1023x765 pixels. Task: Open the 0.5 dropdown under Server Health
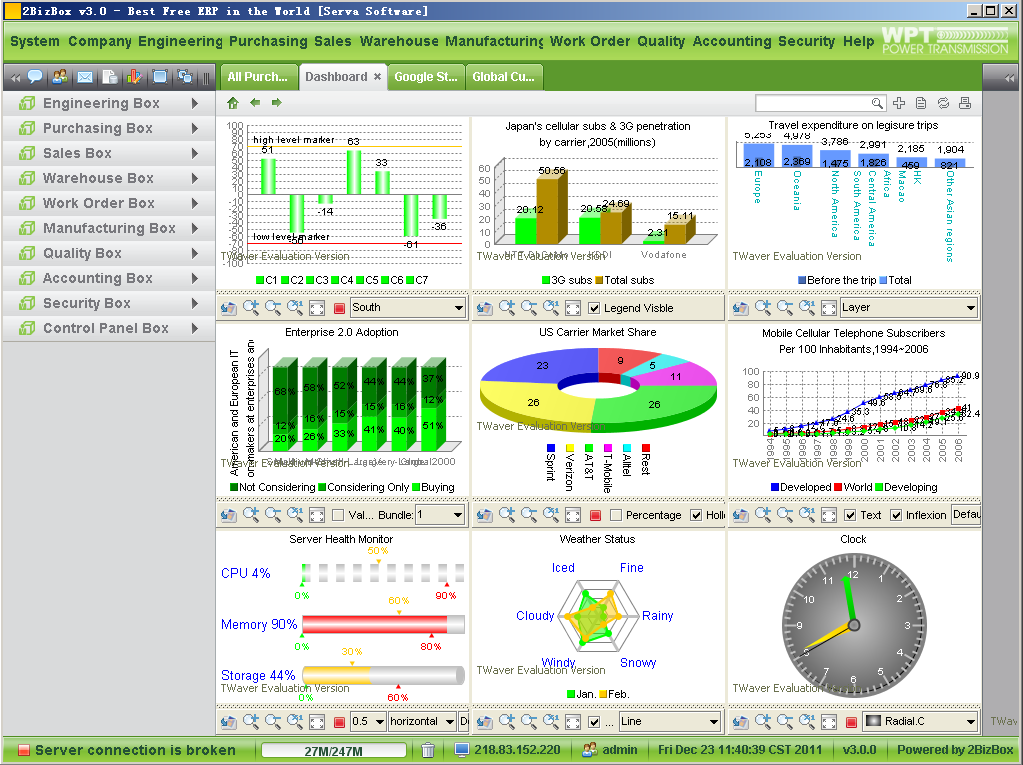pyautogui.click(x=367, y=721)
